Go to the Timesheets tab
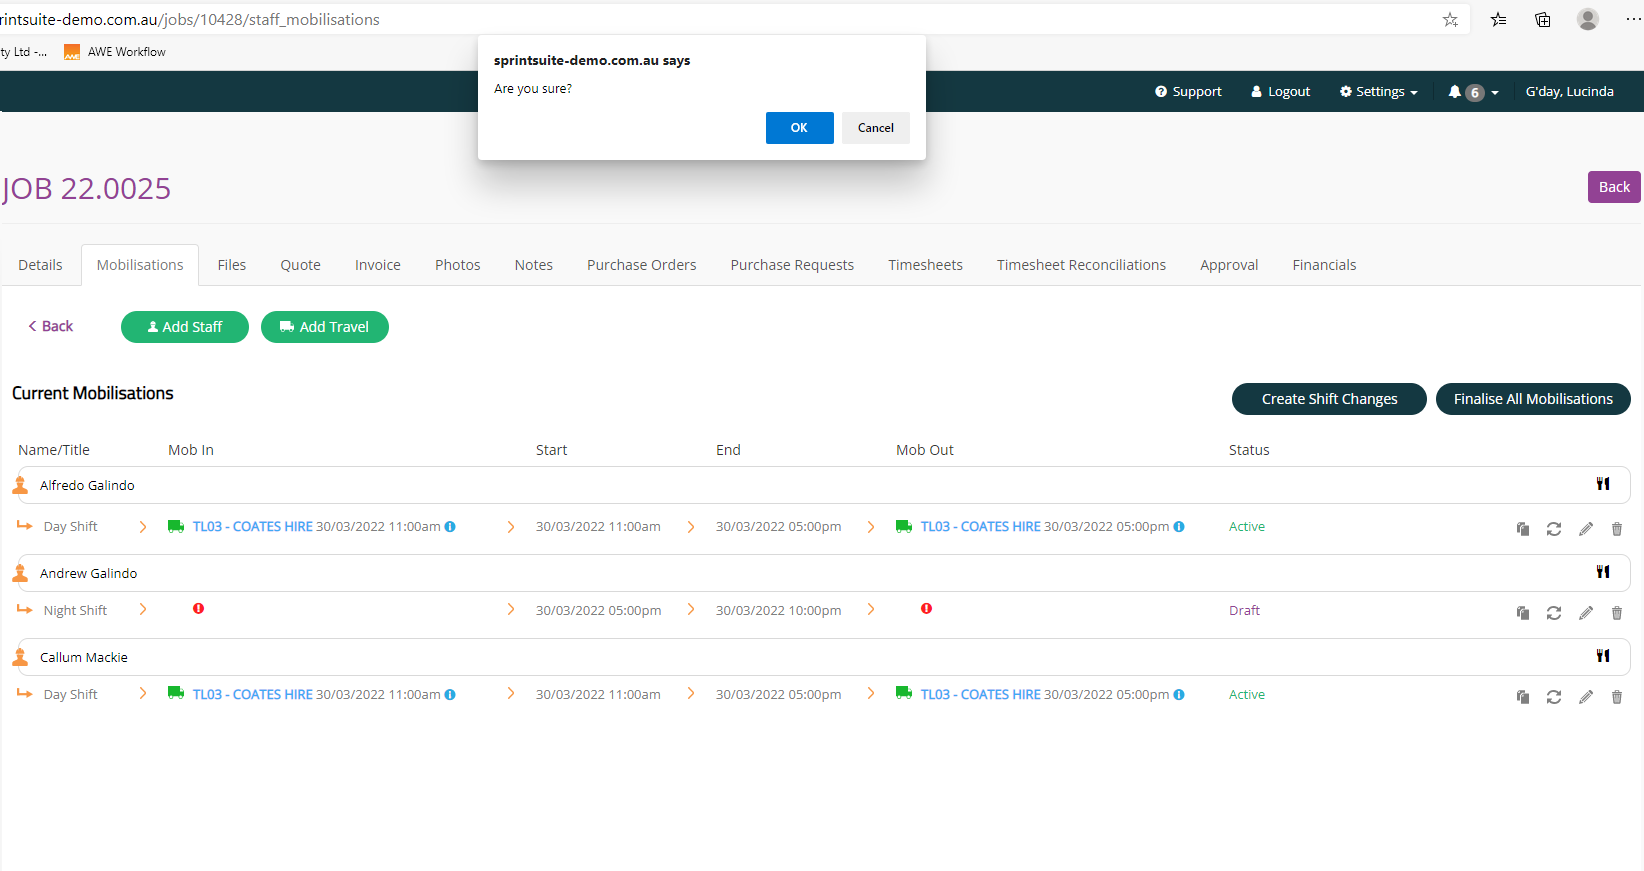1644x871 pixels. 925,265
